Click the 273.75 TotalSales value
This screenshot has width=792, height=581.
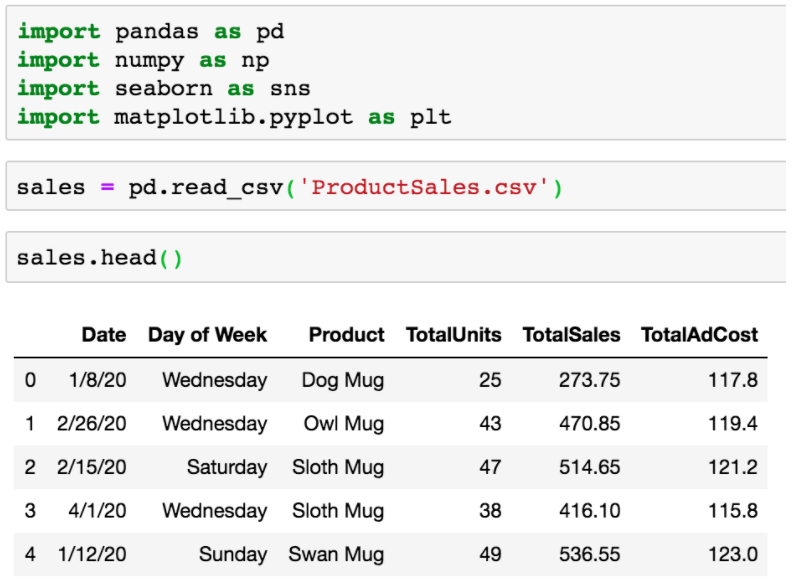point(589,380)
